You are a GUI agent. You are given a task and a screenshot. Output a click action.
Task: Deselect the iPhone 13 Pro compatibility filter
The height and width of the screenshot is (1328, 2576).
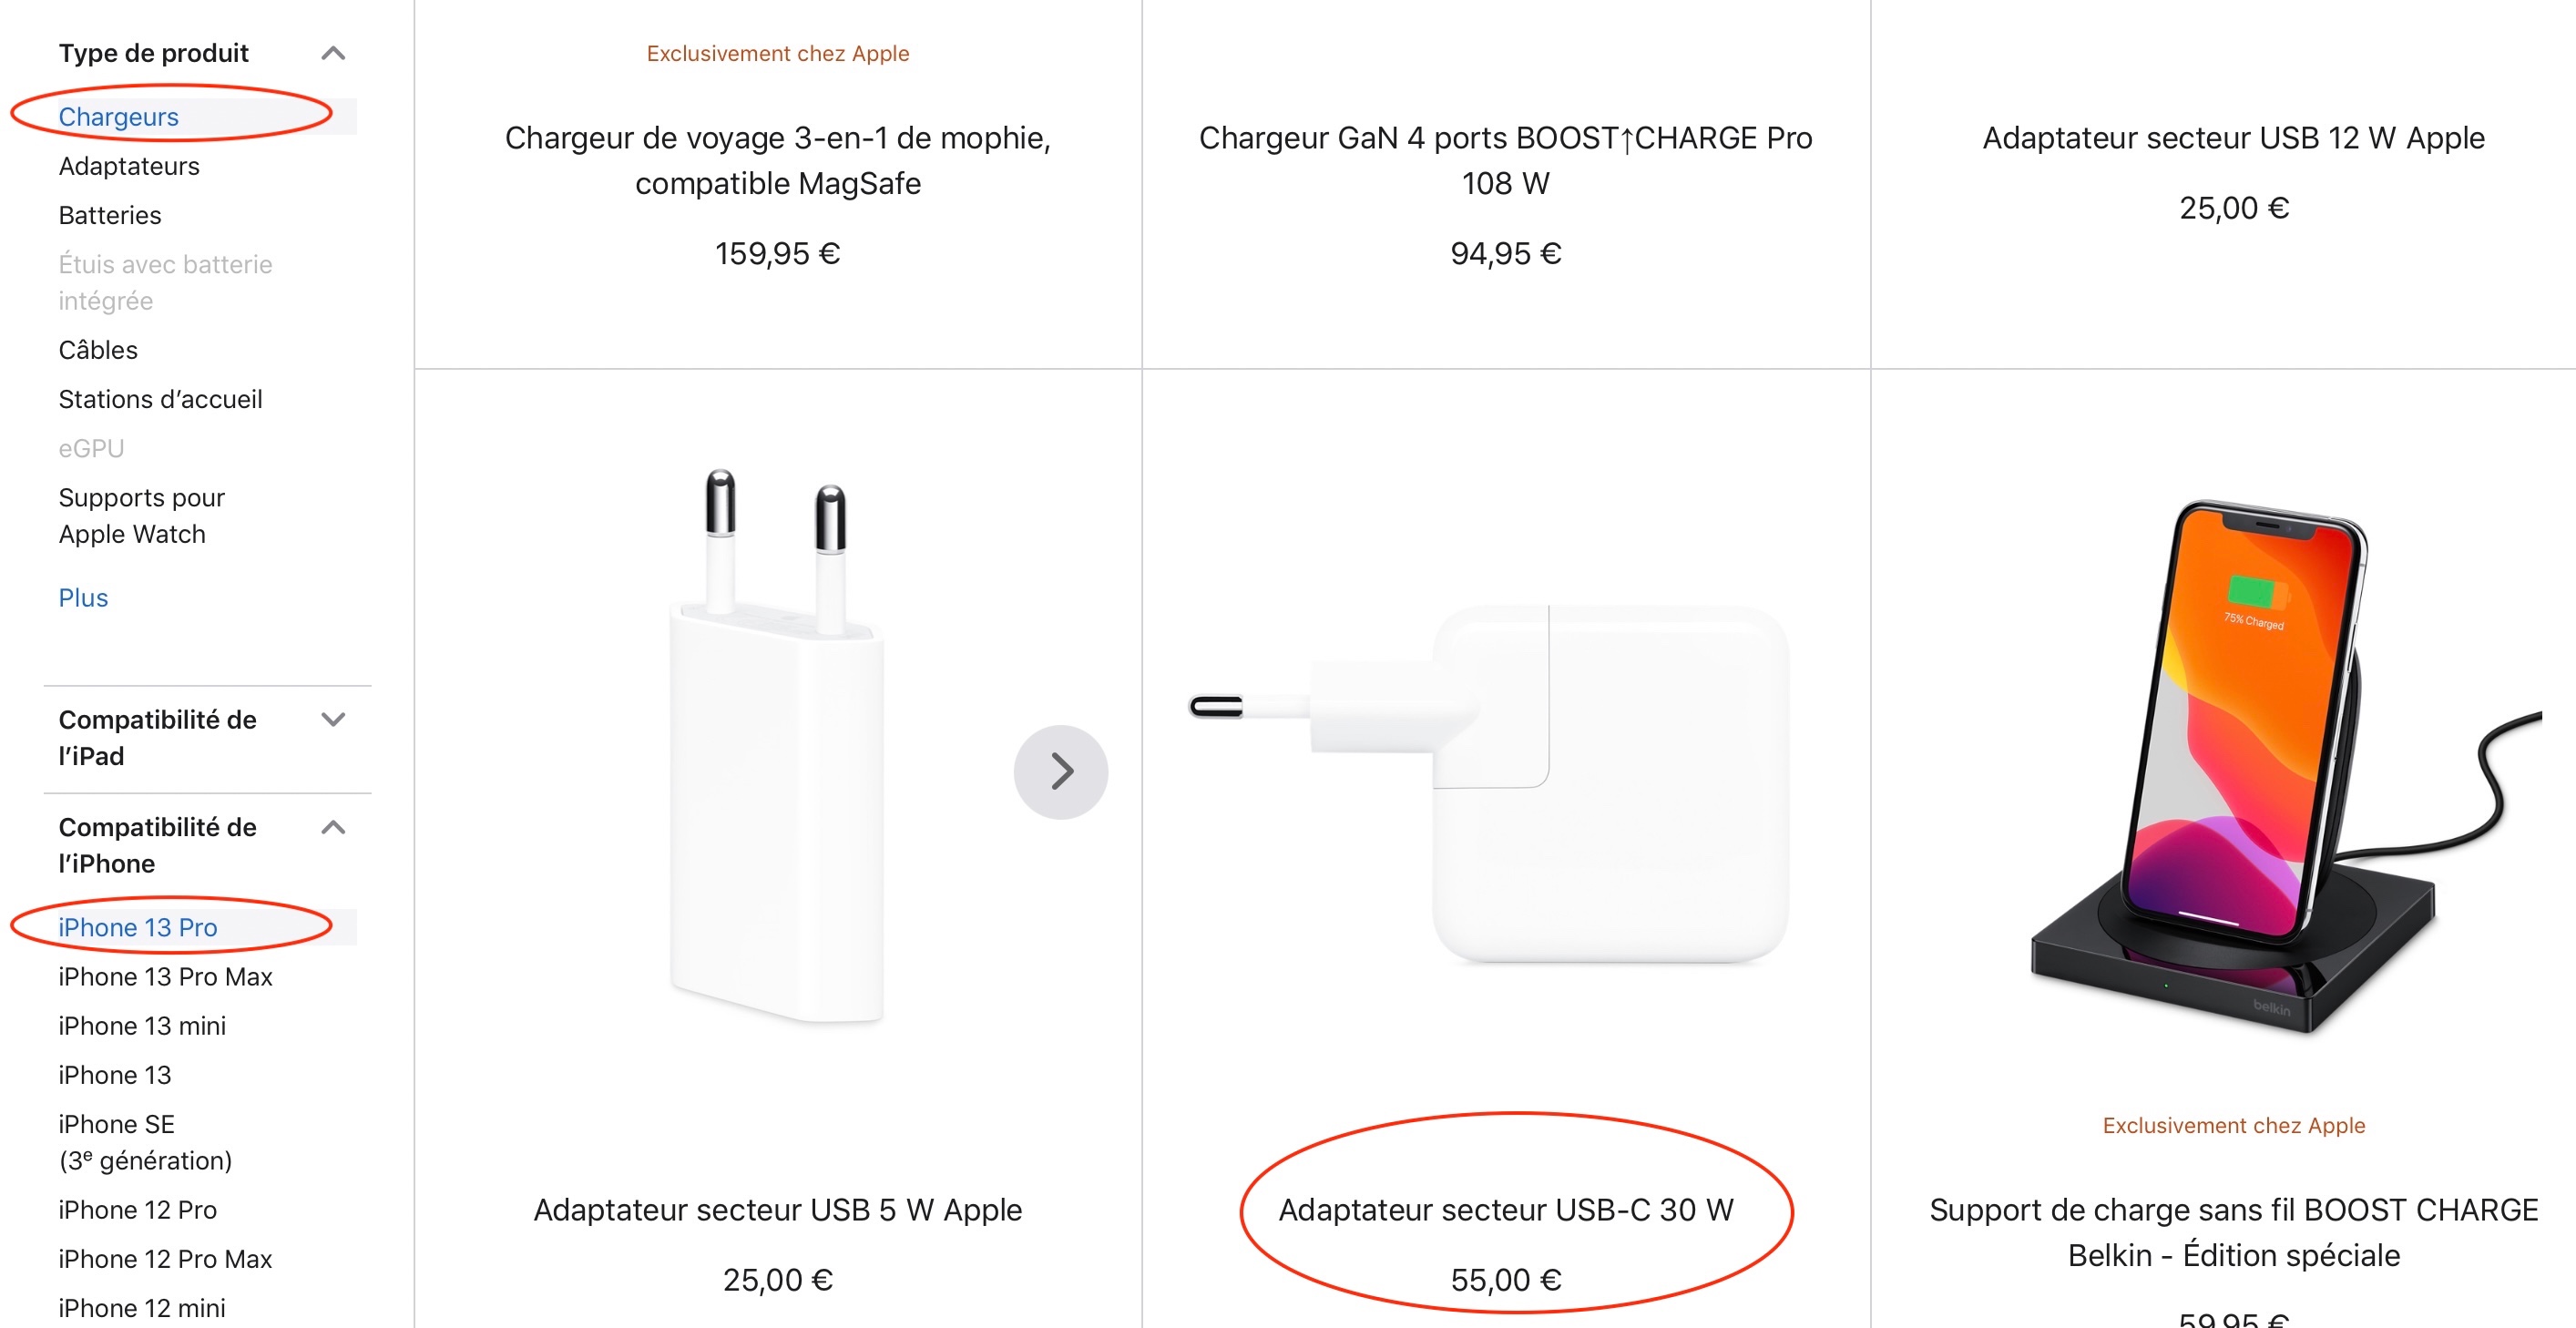click(137, 927)
